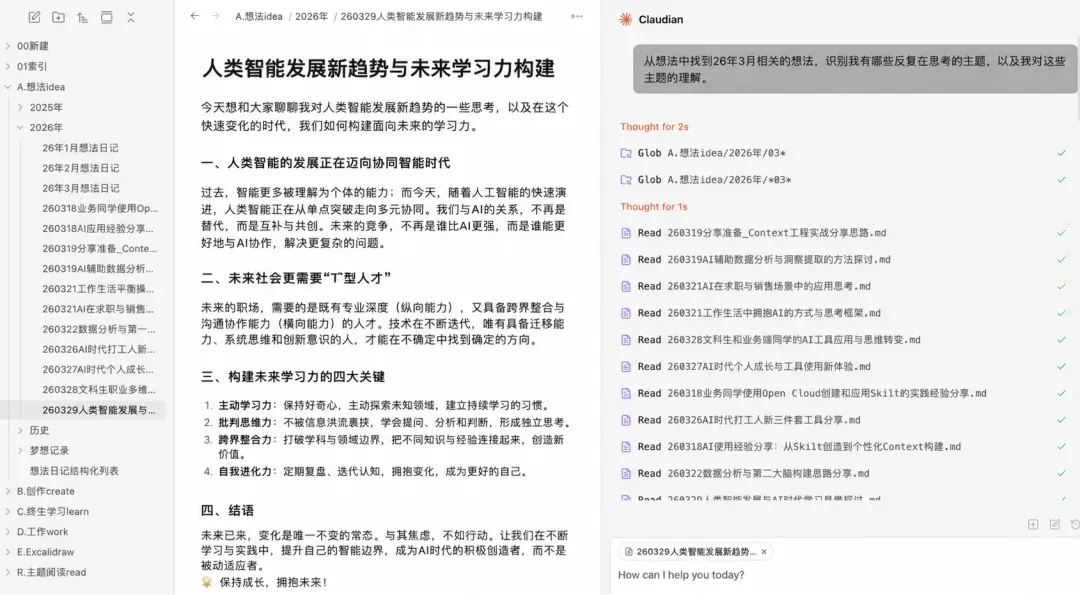This screenshot has height=595, width=1080.
Task: Open the Read 260319AI辅助数据分析 tool row
Action: (x=844, y=260)
